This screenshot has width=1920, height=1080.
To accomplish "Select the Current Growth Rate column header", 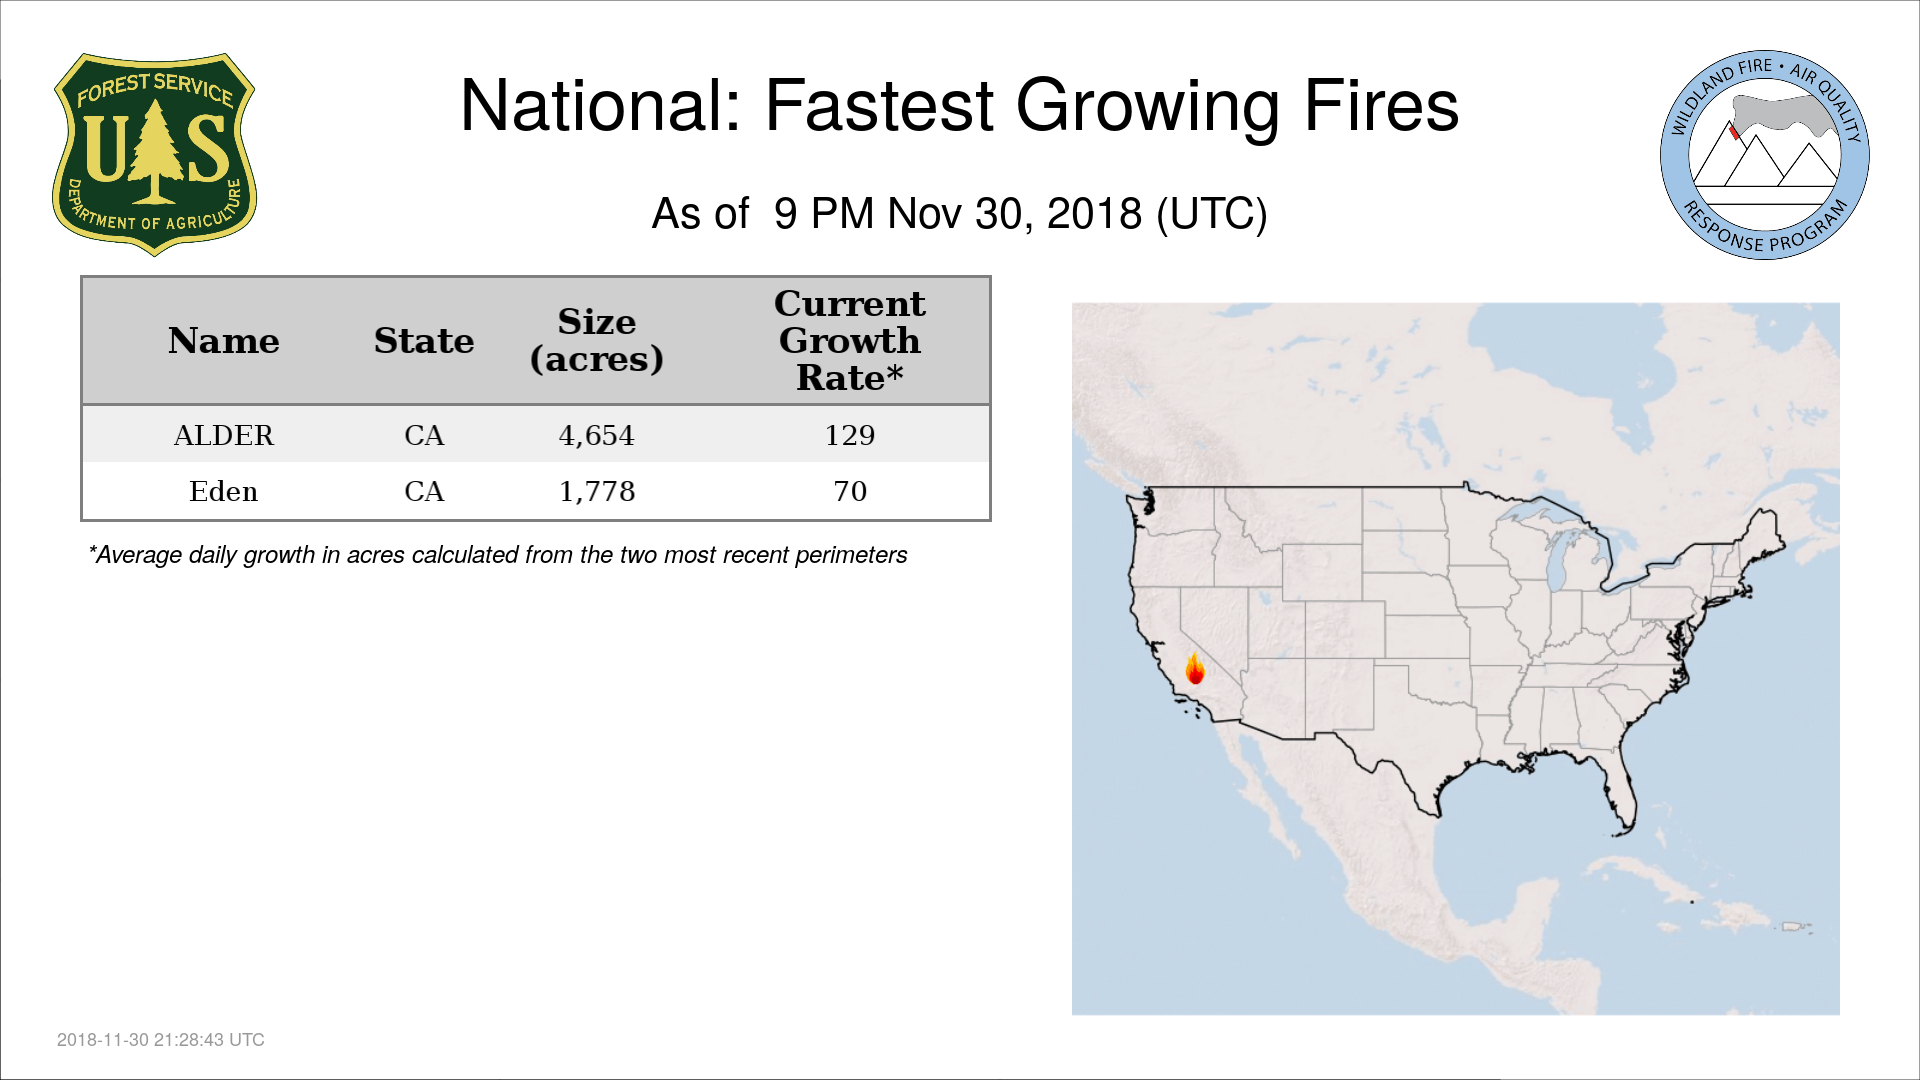I will click(850, 340).
